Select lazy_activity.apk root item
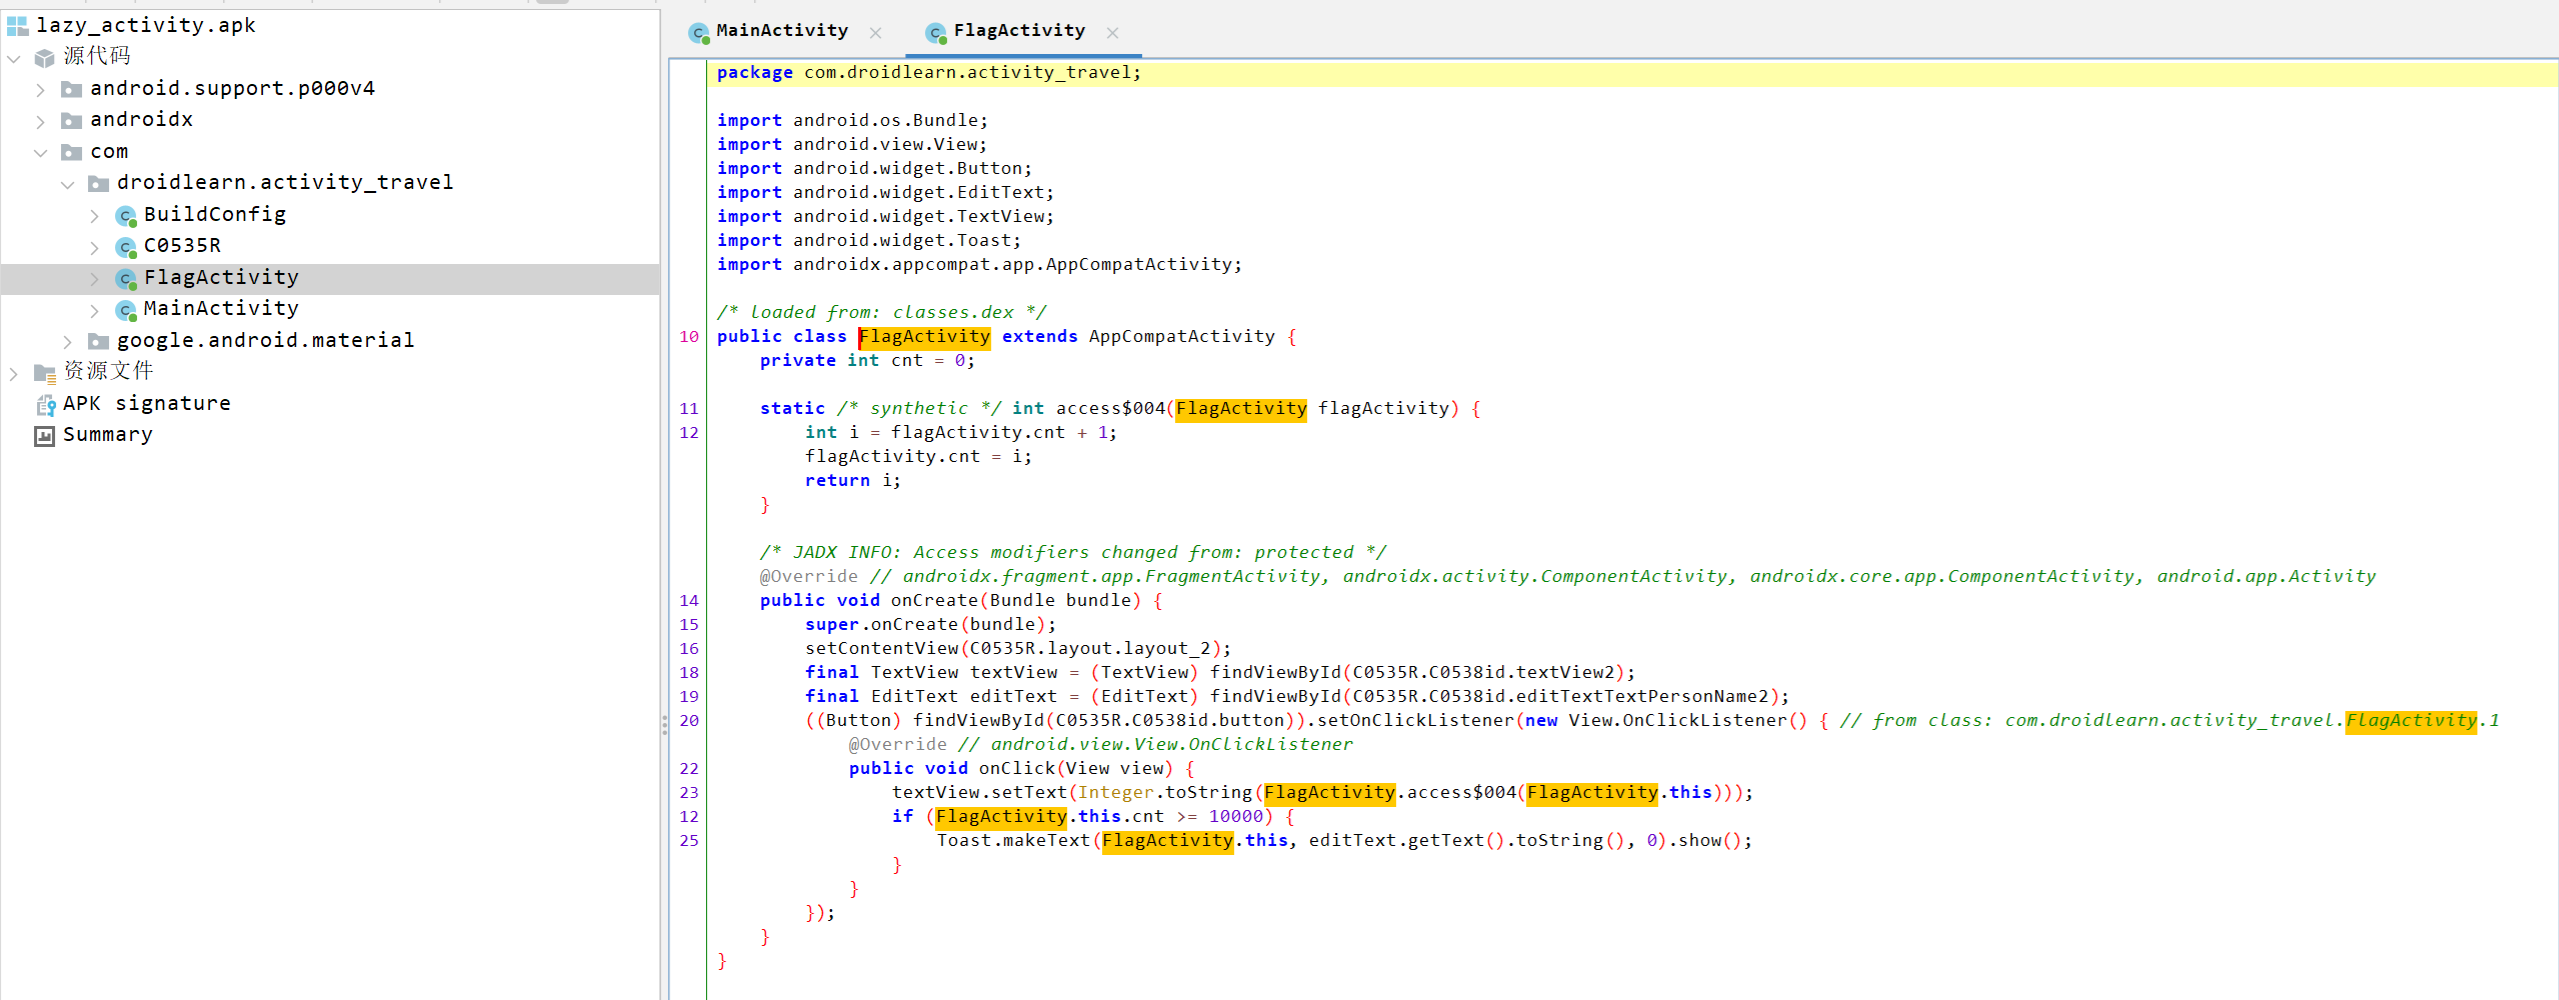Viewport: 2559px width, 1000px height. [x=146, y=25]
